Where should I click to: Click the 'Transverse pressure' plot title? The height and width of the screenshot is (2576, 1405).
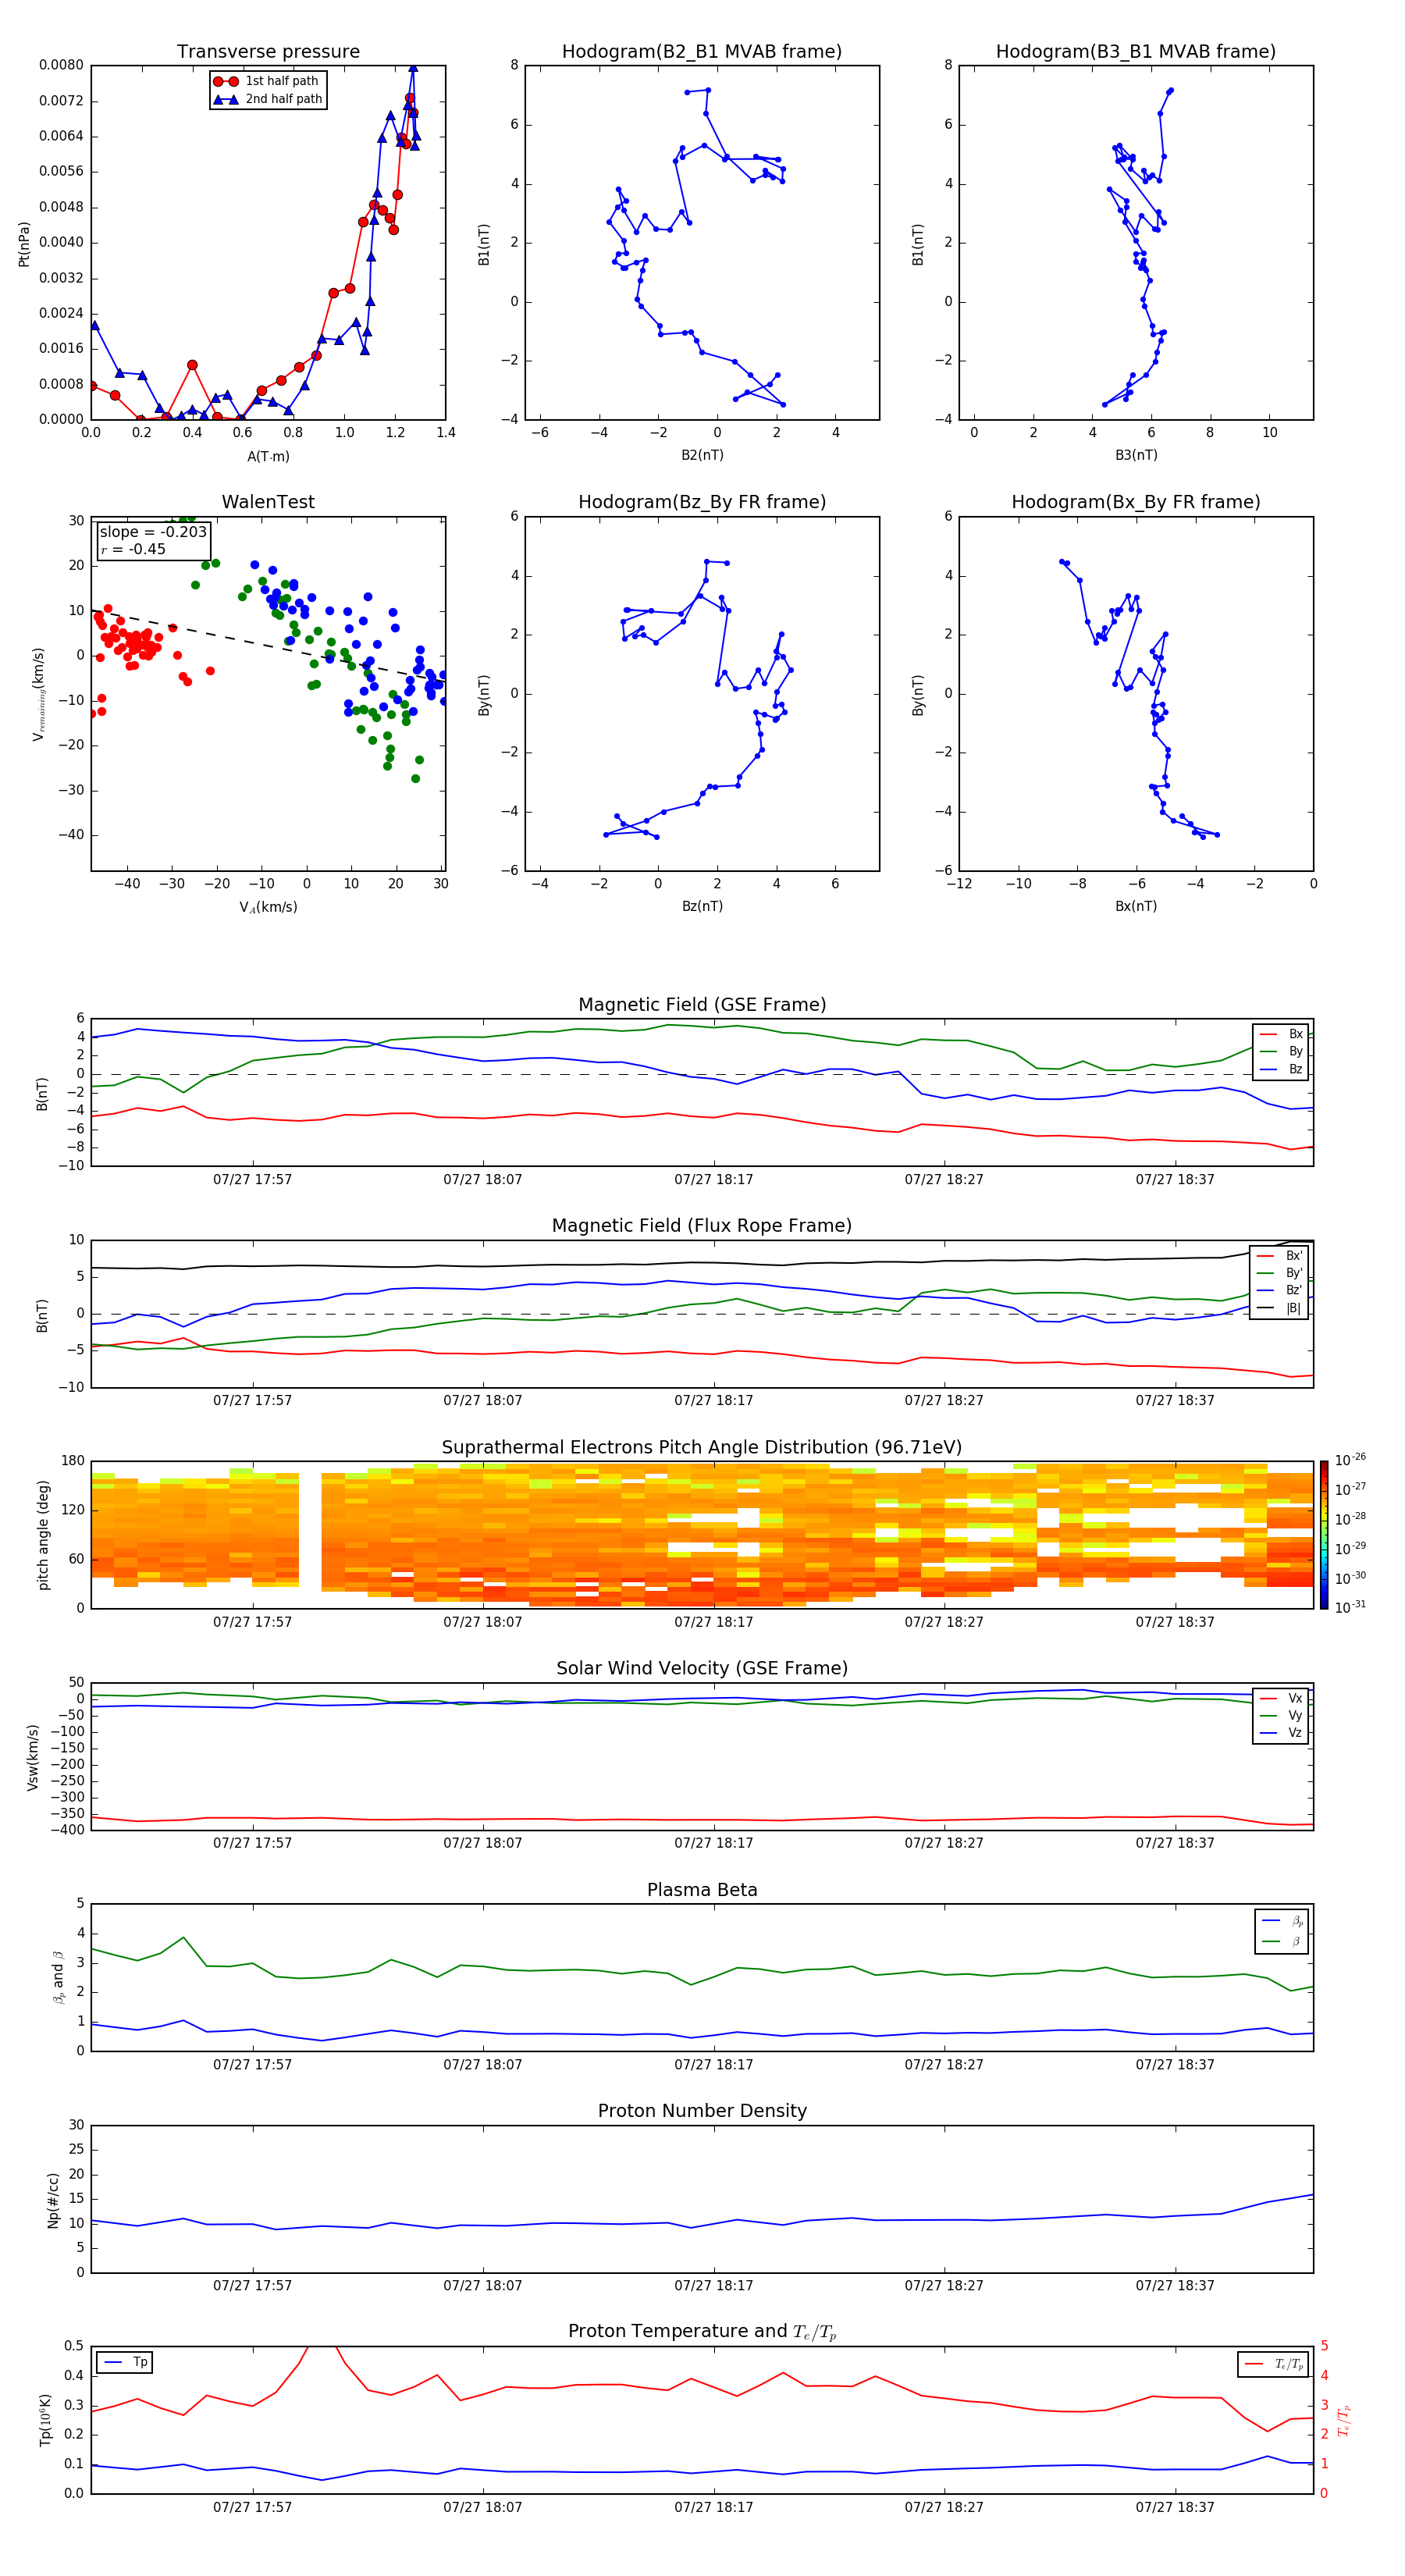268,52
